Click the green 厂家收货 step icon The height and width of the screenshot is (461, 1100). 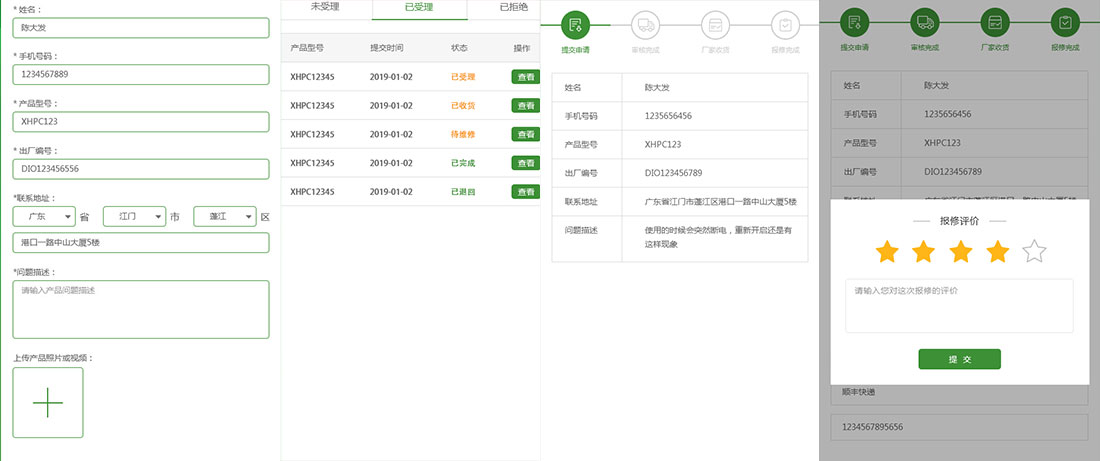coord(994,21)
